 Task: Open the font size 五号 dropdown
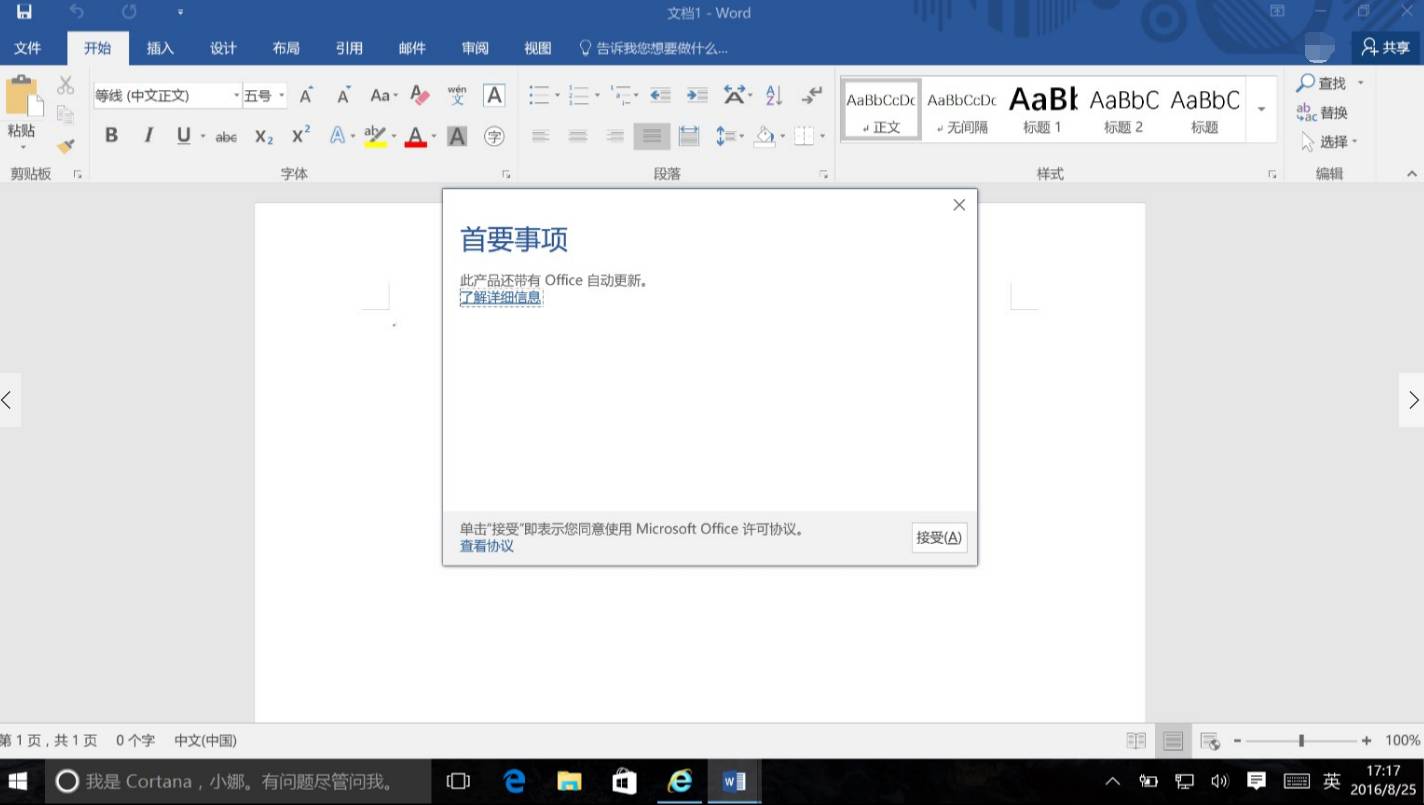pos(282,96)
